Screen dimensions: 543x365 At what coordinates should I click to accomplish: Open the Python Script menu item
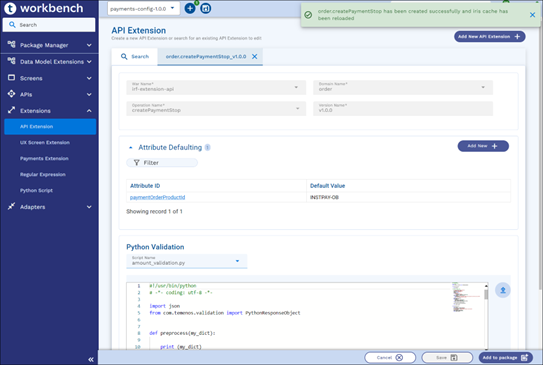click(x=36, y=190)
